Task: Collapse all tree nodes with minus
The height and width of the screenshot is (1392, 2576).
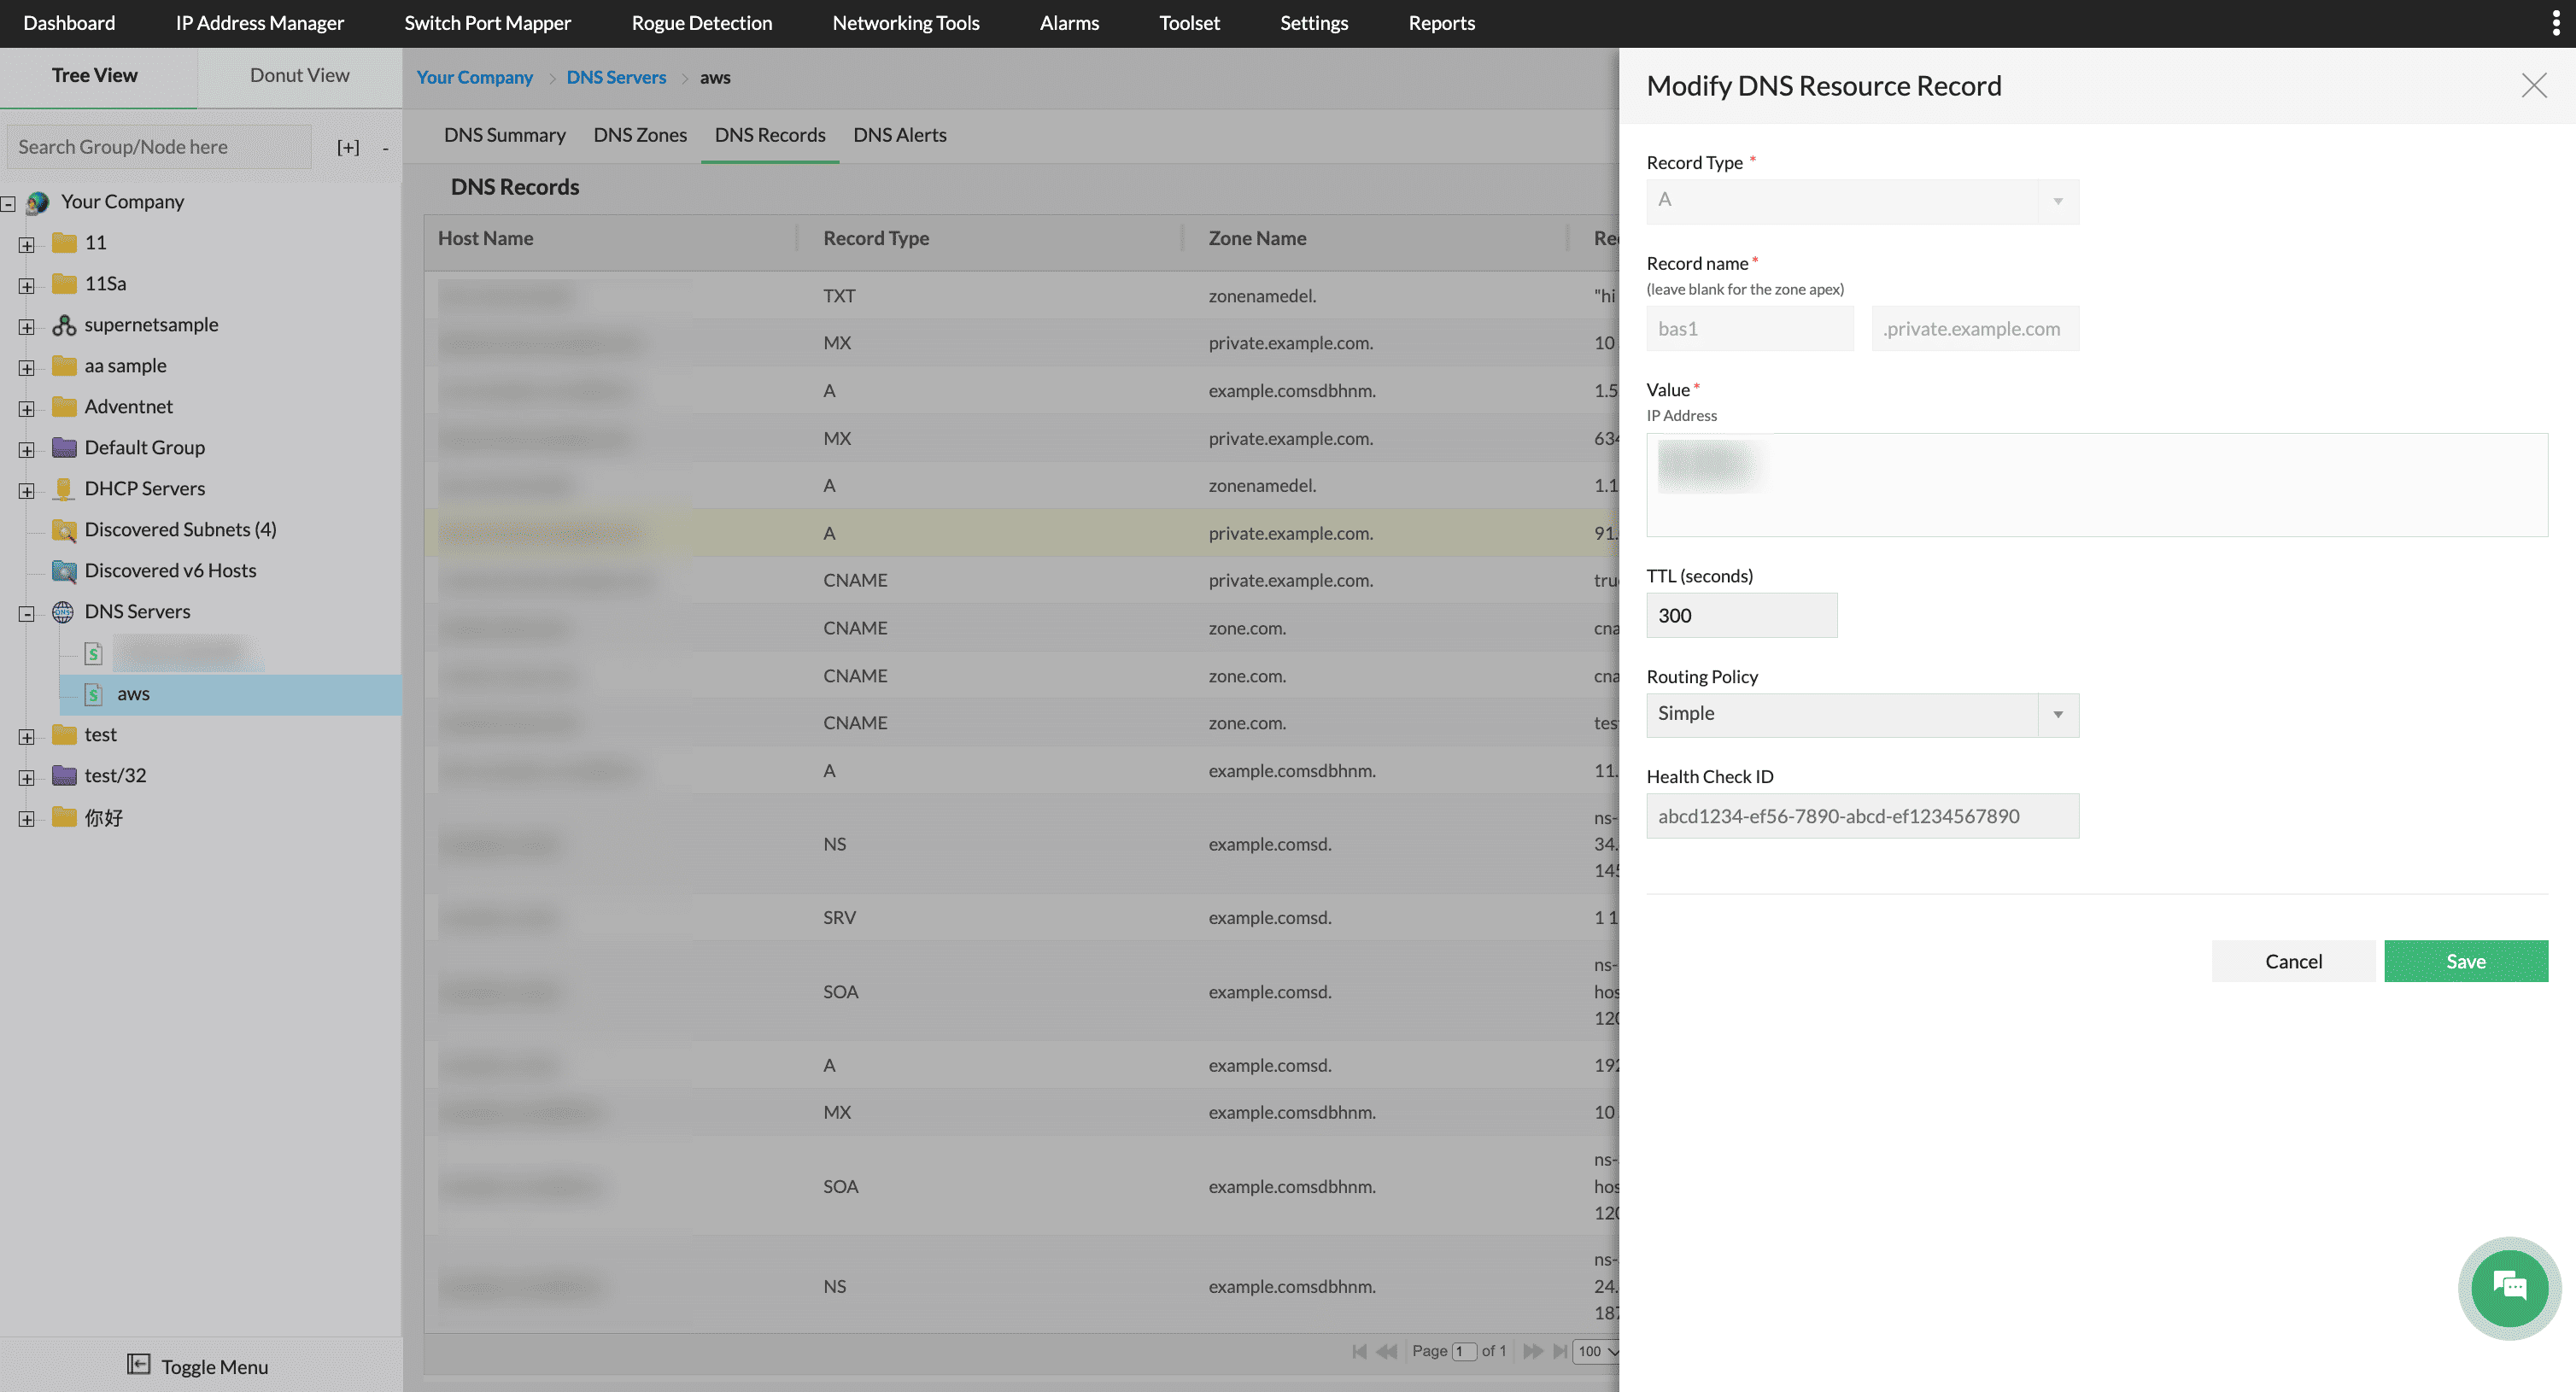Action: pos(385,148)
